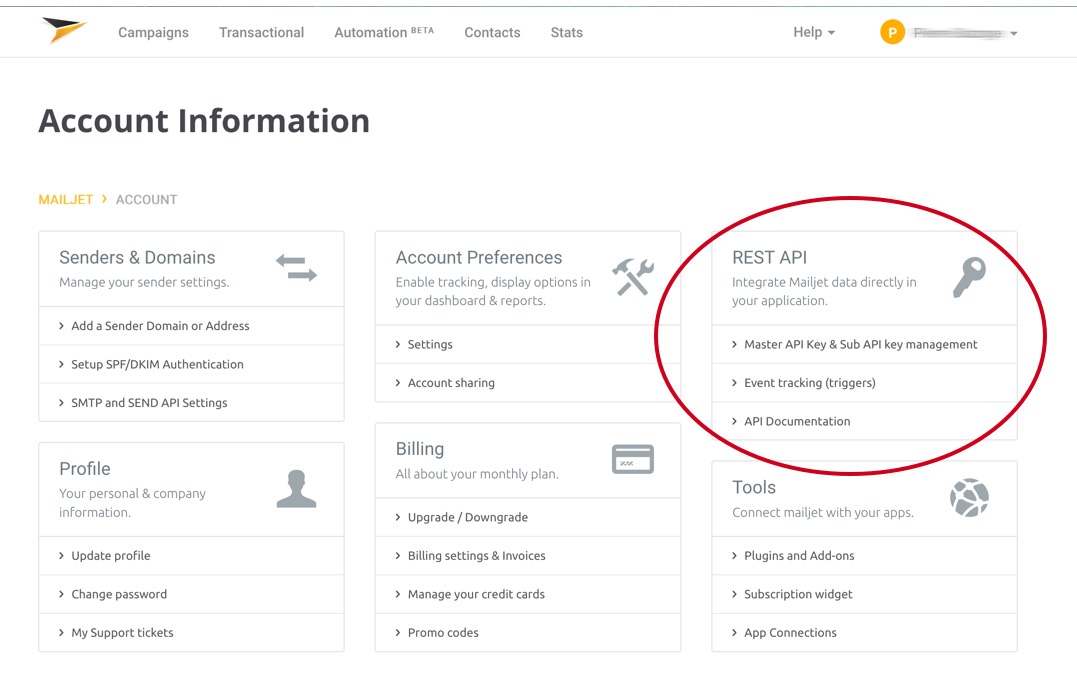Viewport: 1077px width, 682px height.
Task: Click the Mailjet paper plane logo
Action: point(64,30)
